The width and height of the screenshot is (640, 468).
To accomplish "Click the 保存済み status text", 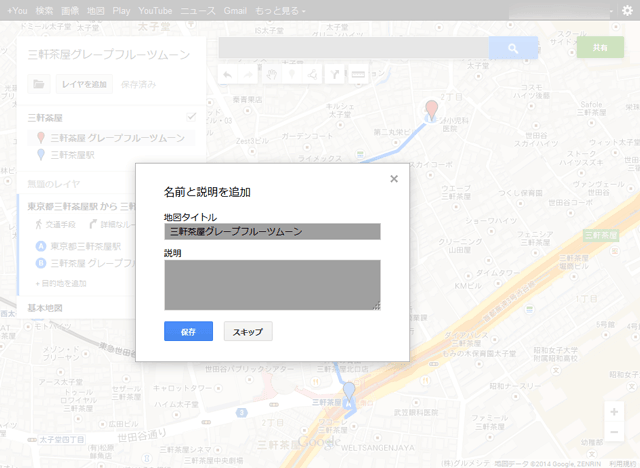I will pos(138,84).
